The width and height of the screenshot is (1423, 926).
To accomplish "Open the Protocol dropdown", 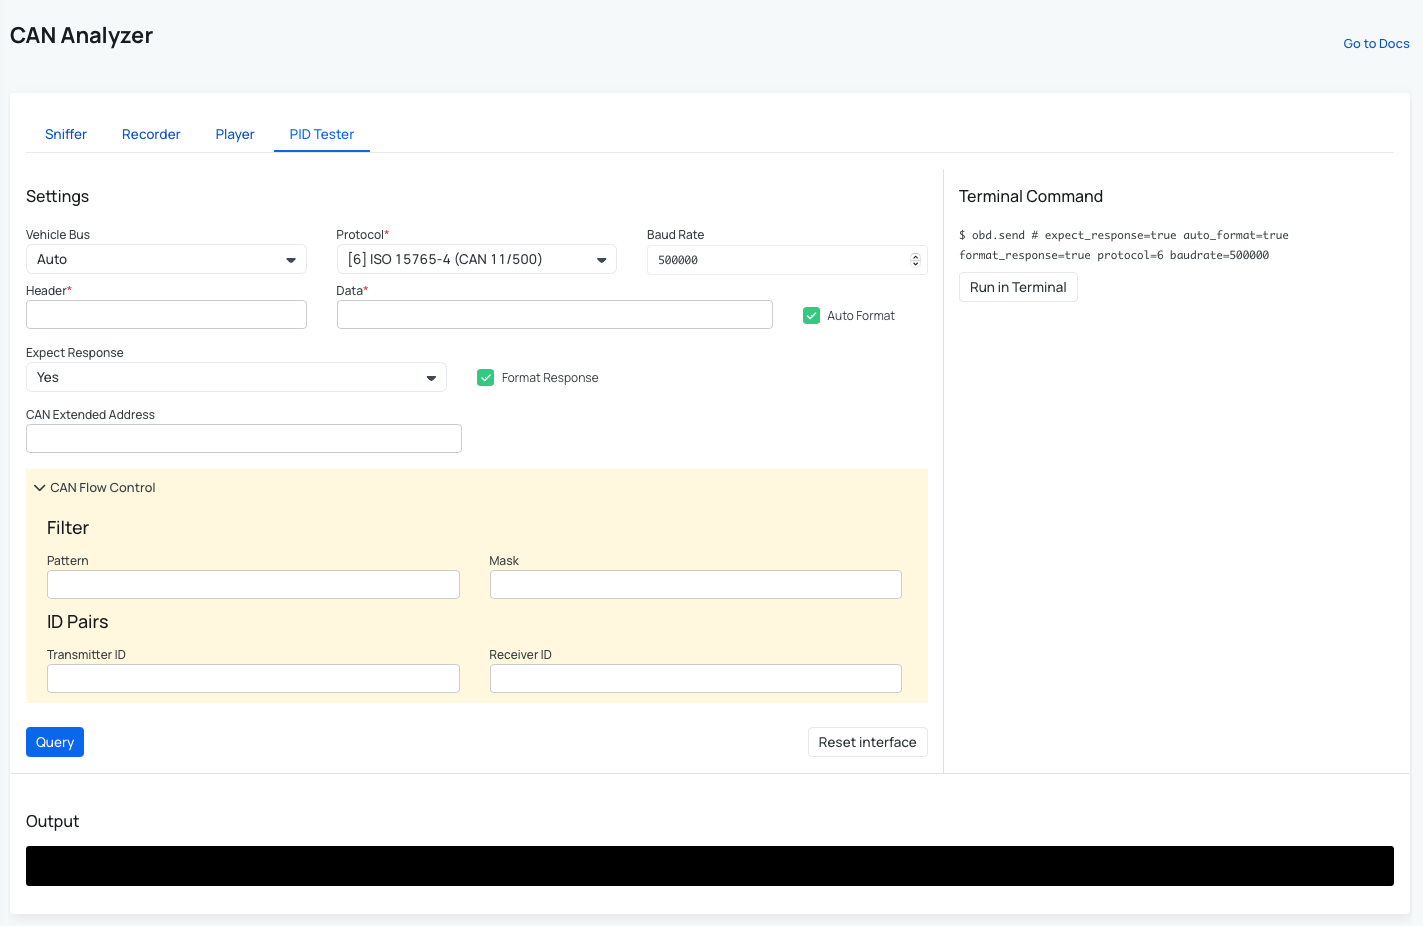I will pos(476,260).
